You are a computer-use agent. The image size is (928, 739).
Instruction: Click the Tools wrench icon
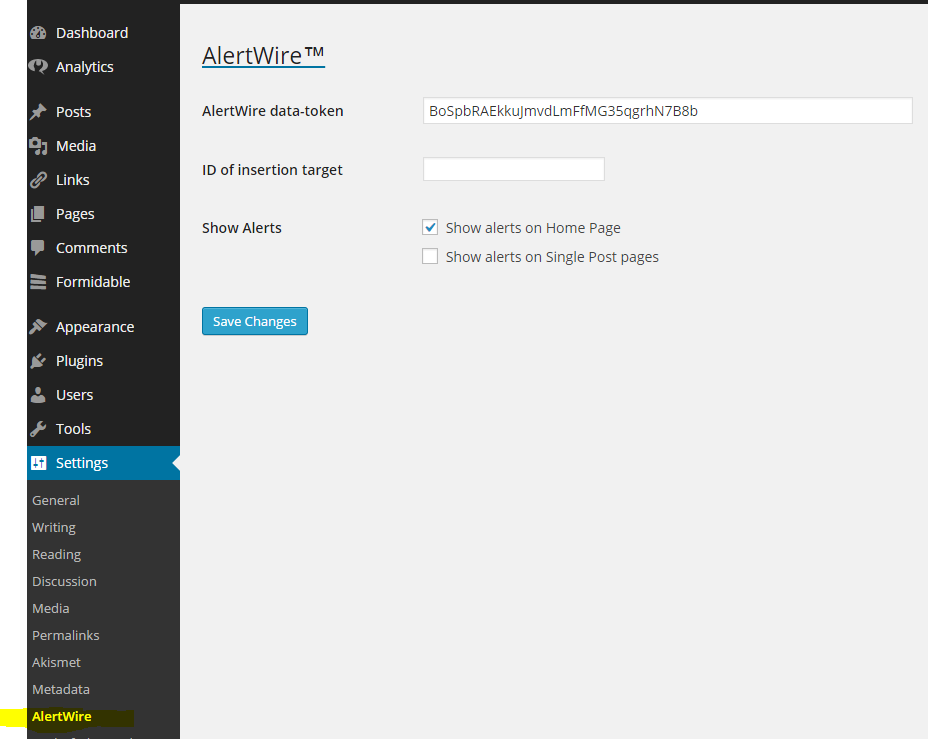[x=38, y=429]
